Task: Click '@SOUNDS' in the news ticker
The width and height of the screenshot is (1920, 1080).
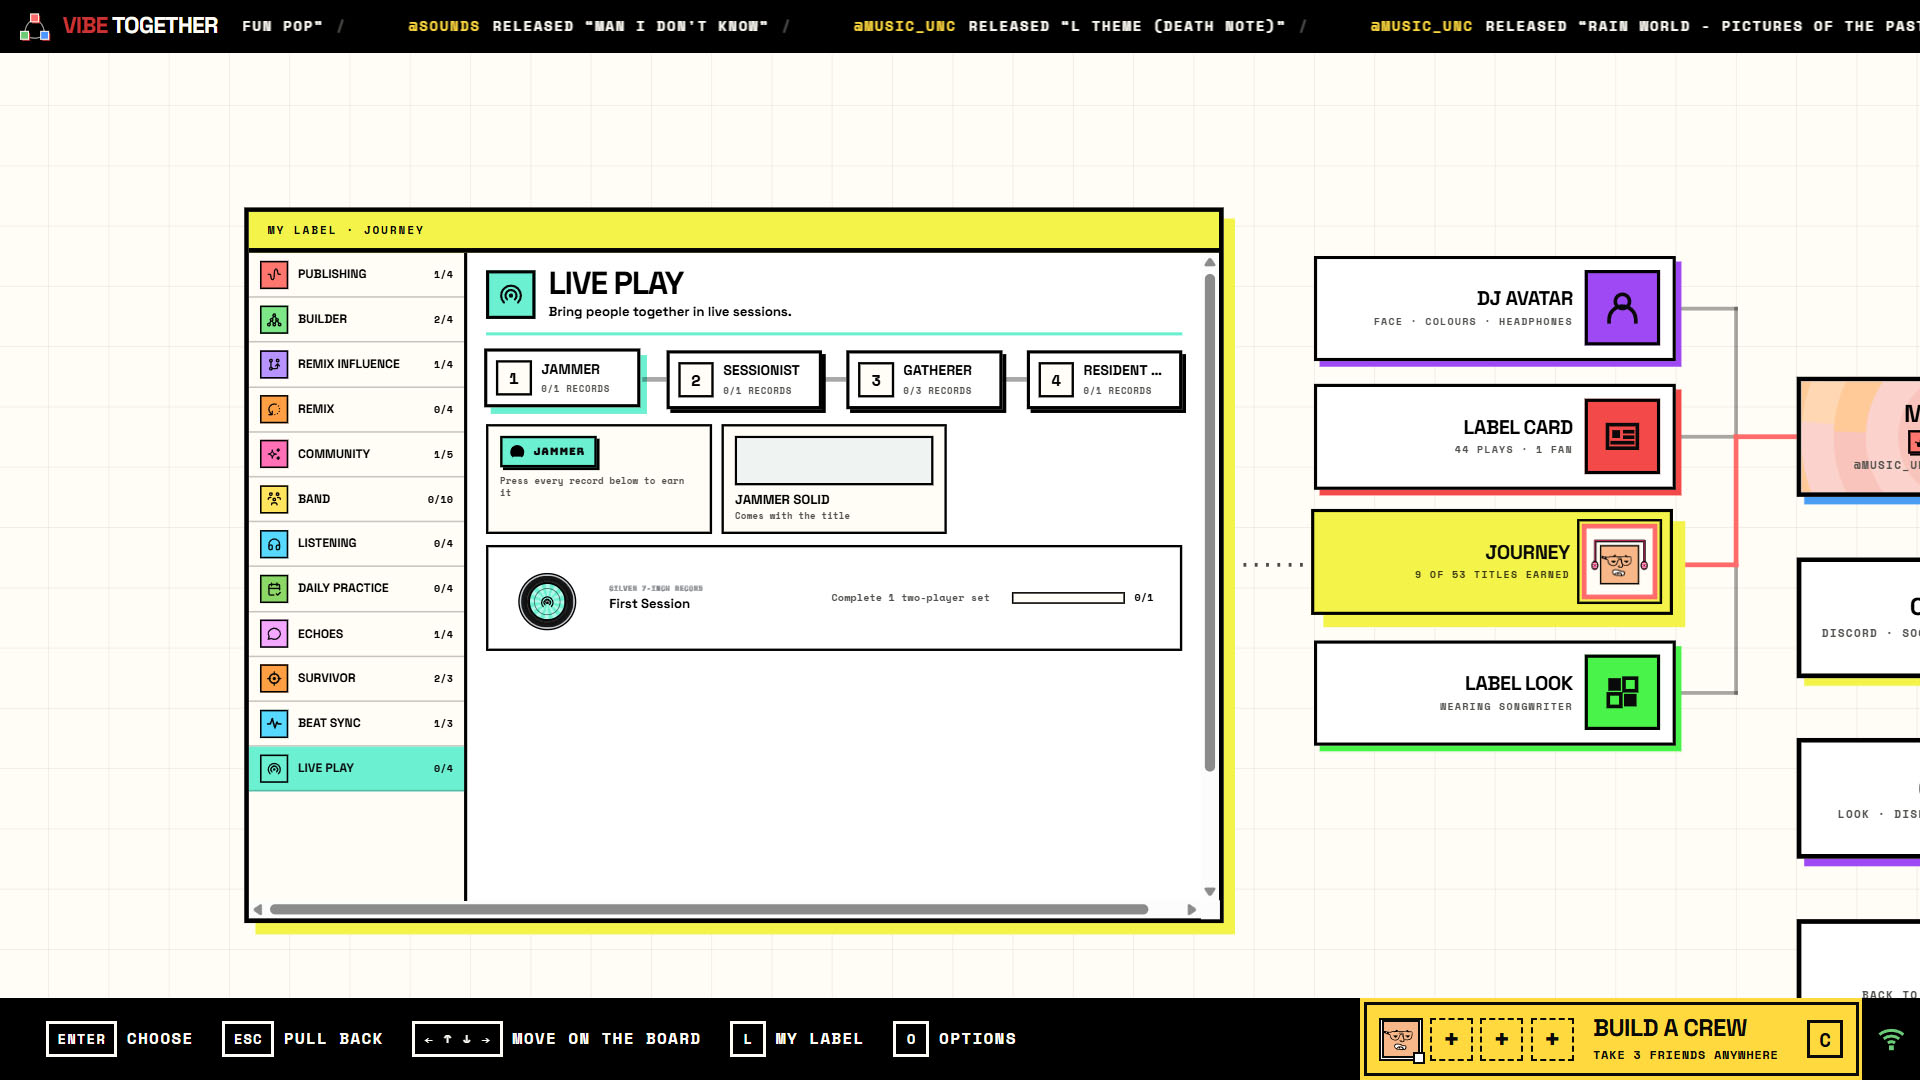Action: coord(443,26)
